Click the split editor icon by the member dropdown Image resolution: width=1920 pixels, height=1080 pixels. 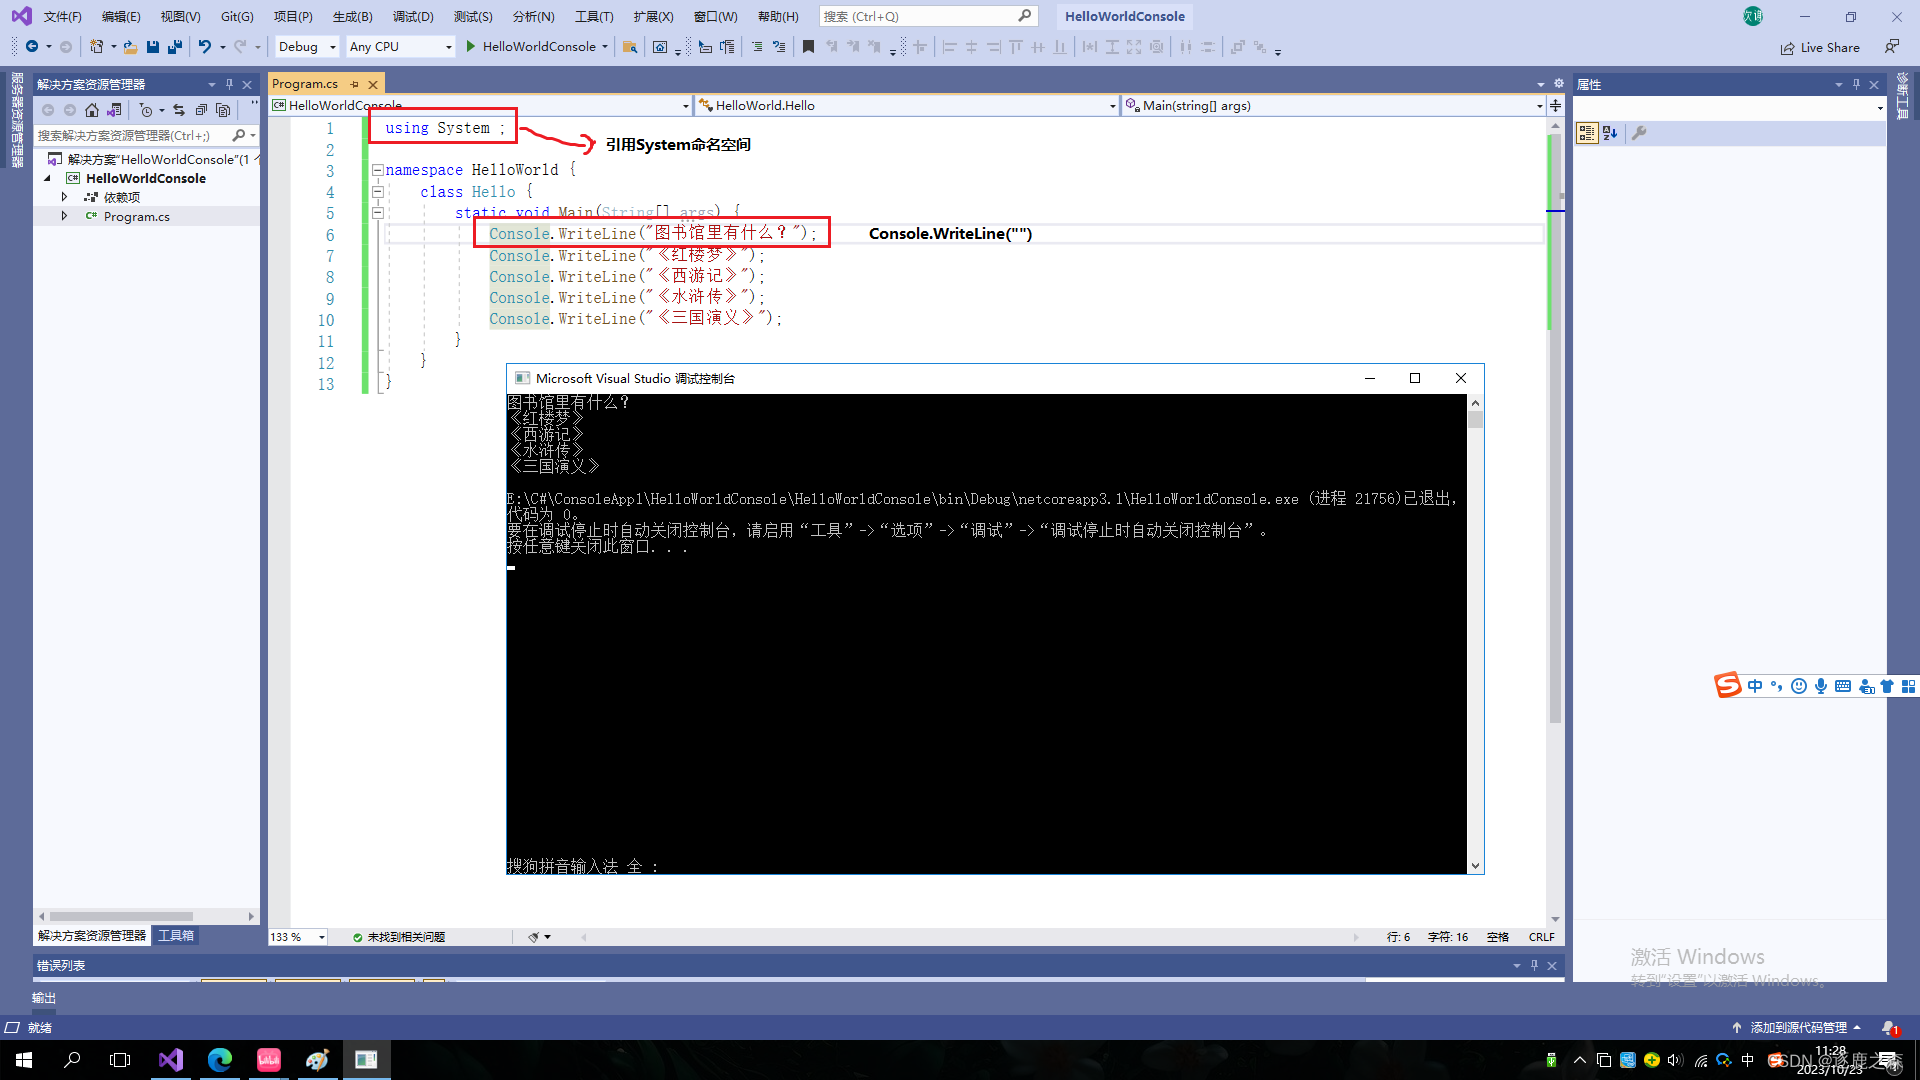(x=1555, y=105)
